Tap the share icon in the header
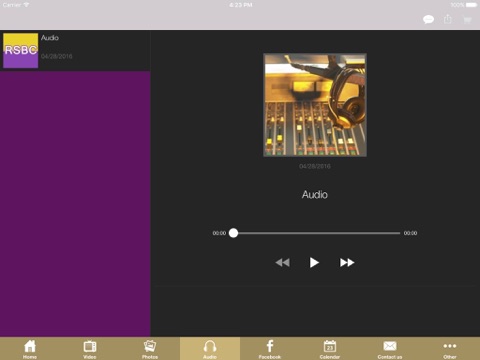Viewport: 480px width, 360px height. 448,19
